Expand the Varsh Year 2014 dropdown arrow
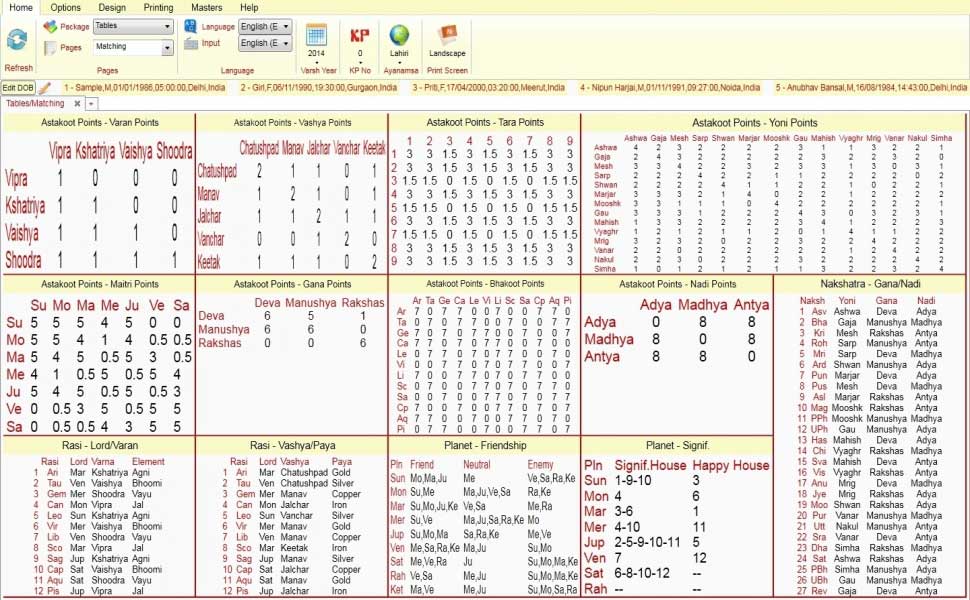The width and height of the screenshot is (970, 600). pos(317,62)
